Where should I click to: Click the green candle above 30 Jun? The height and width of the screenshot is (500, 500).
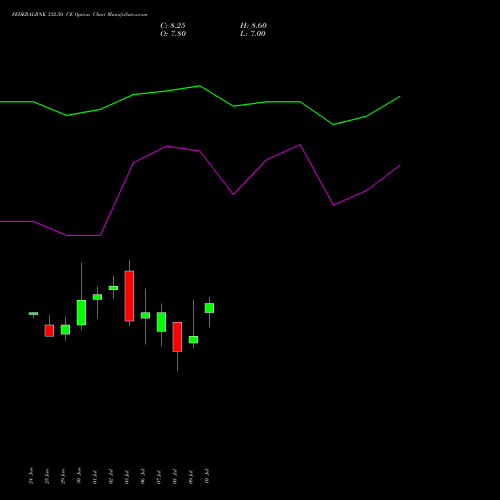click(81, 312)
